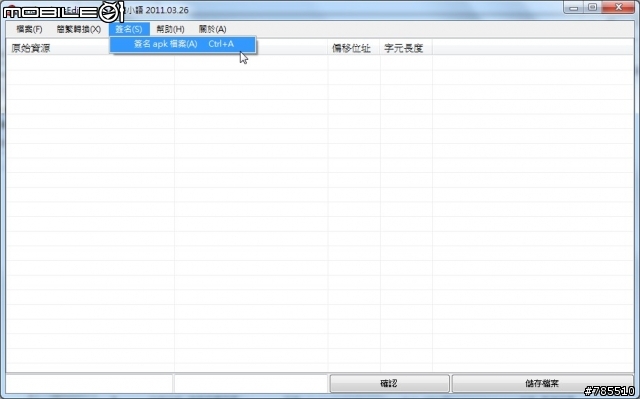This screenshot has height=399, width=640.
Task: Focus the first bottom input field
Action: [89, 383]
